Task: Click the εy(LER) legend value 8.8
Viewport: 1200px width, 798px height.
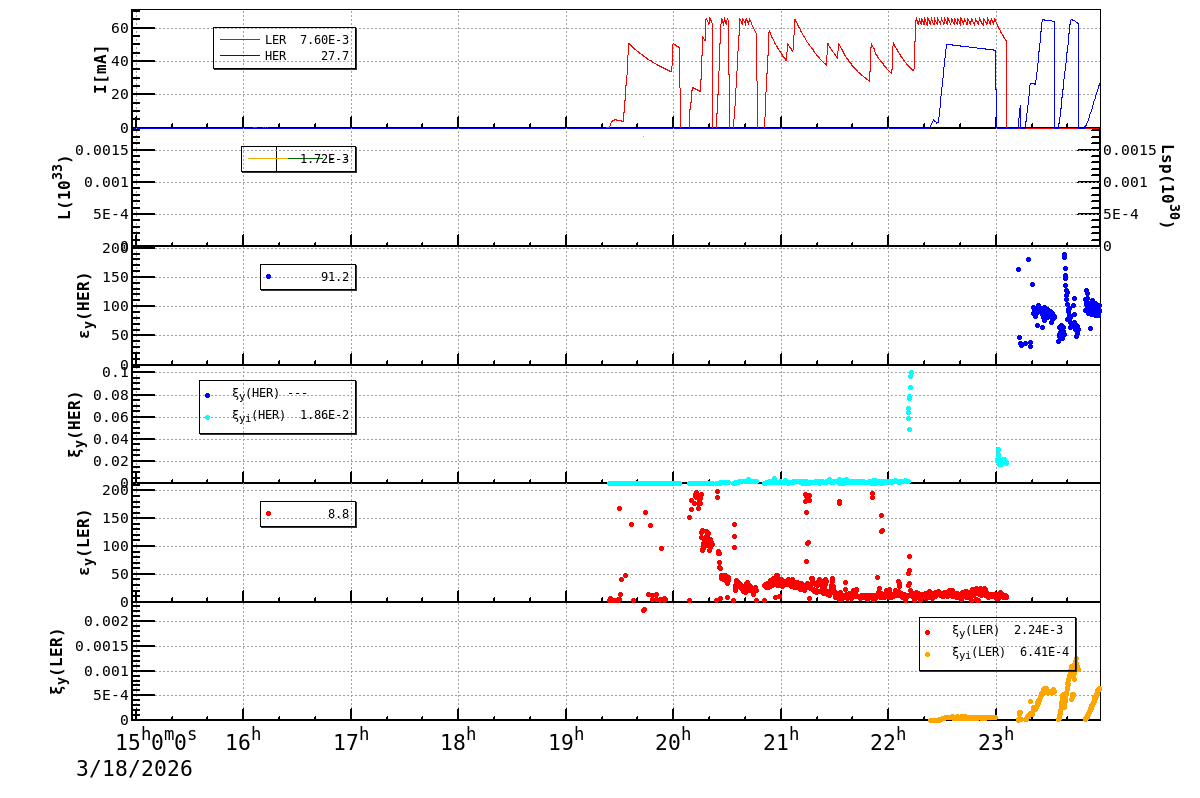Action: point(339,514)
